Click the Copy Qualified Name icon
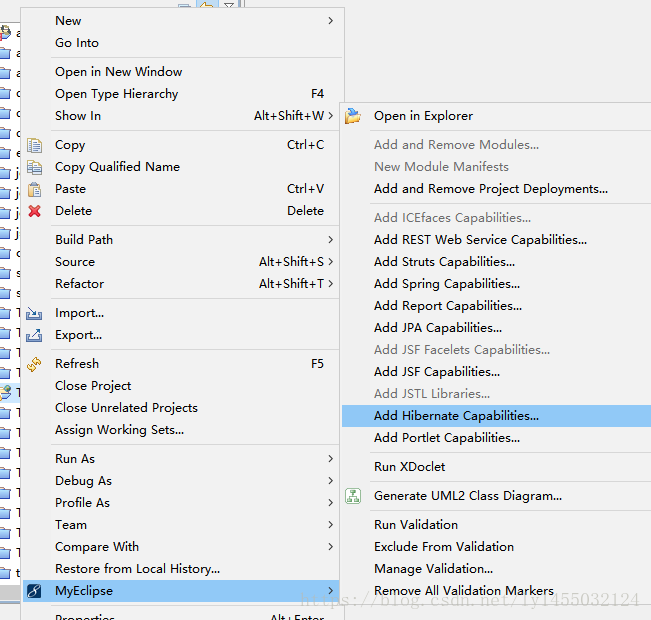Image resolution: width=651 pixels, height=620 pixels. tap(34, 167)
